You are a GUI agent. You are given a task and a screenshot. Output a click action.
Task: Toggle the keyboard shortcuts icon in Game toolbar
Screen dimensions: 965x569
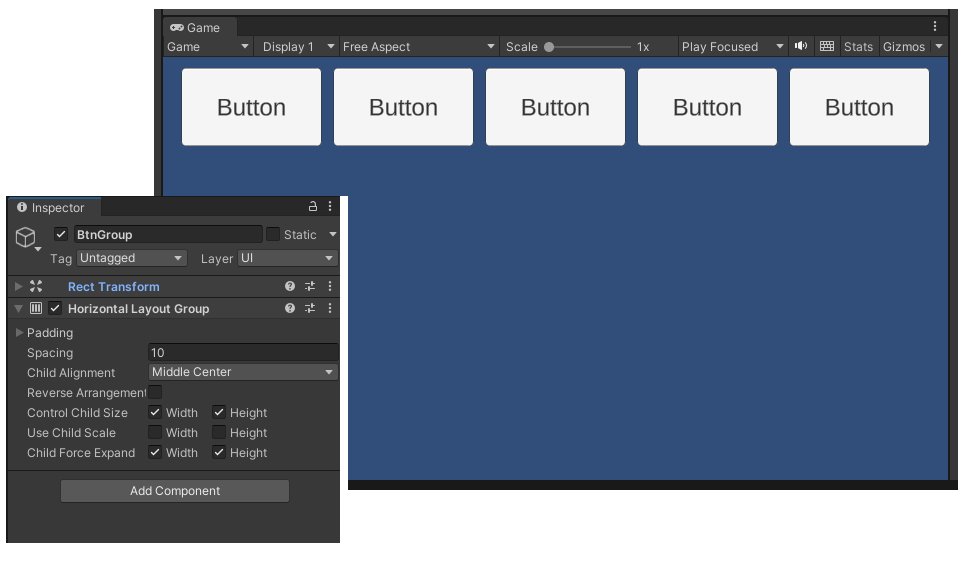click(x=827, y=46)
